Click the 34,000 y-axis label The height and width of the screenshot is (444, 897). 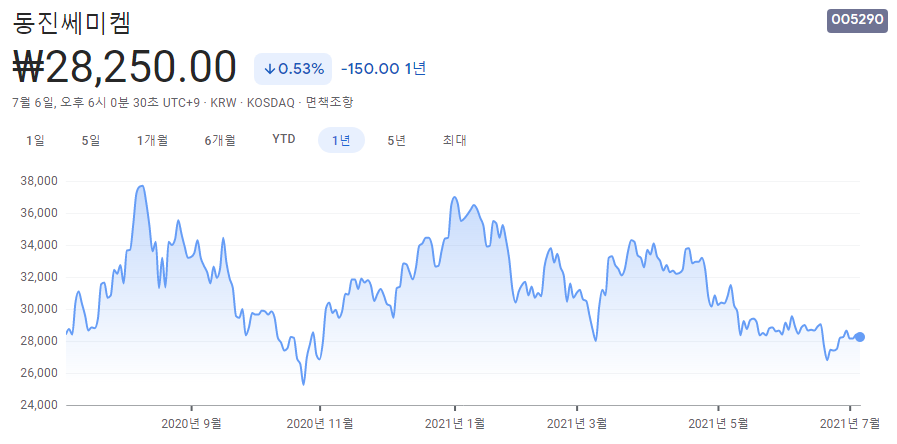[39, 245]
